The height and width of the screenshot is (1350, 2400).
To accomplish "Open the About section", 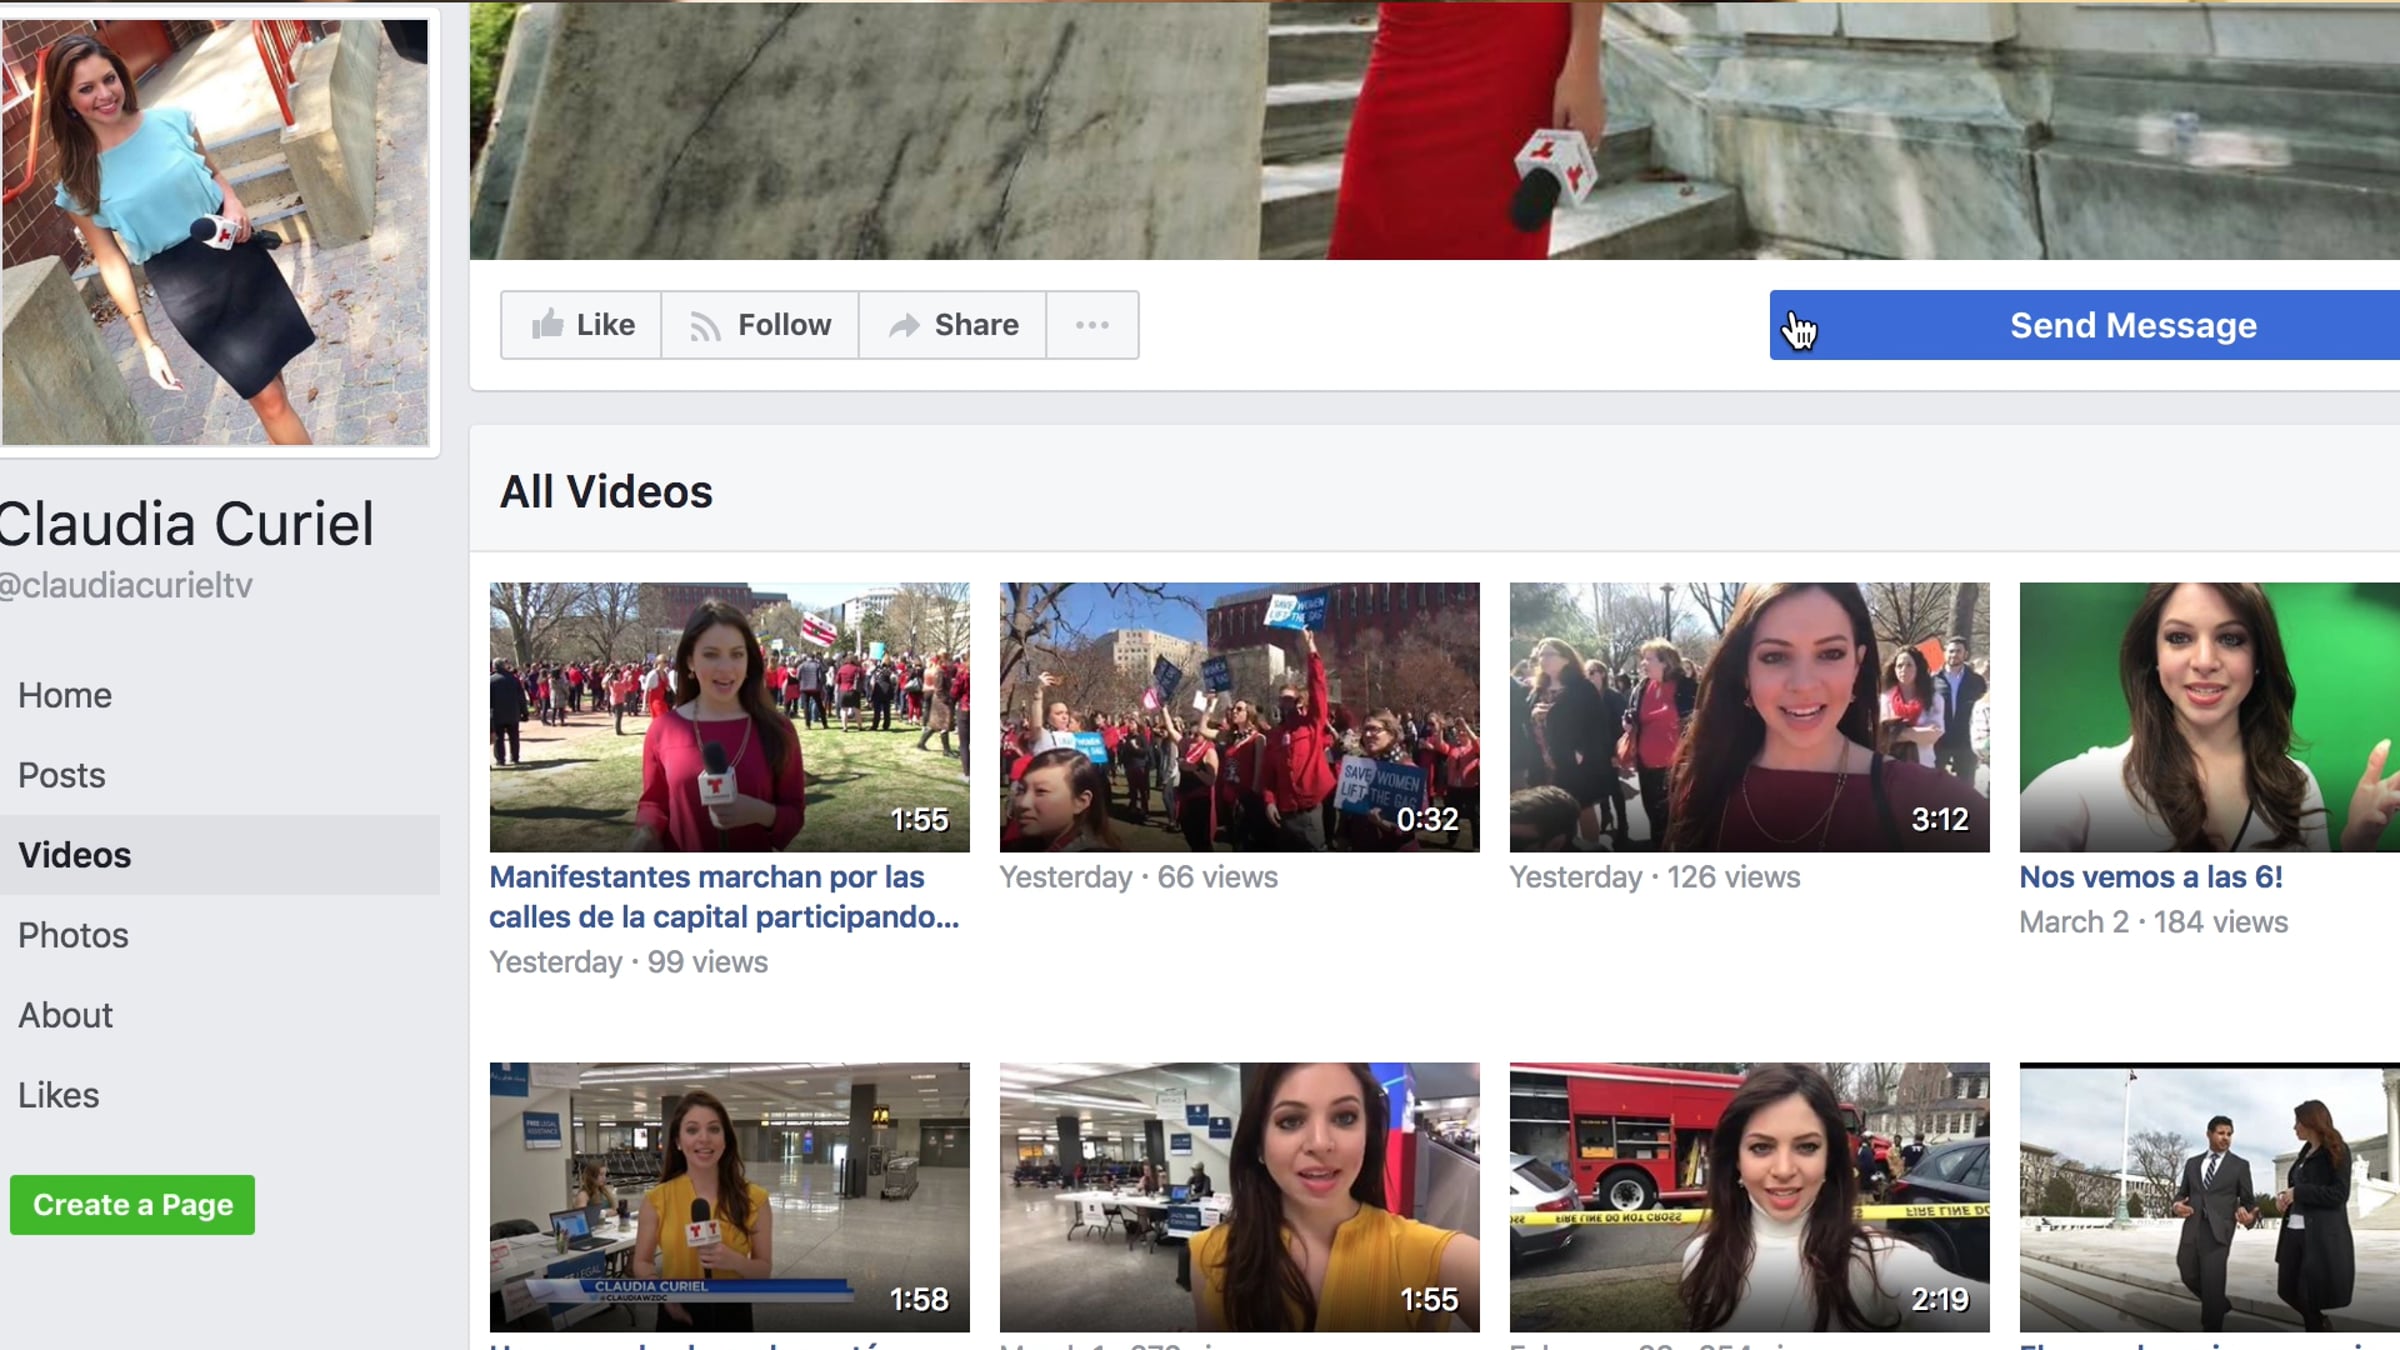I will click(66, 1015).
